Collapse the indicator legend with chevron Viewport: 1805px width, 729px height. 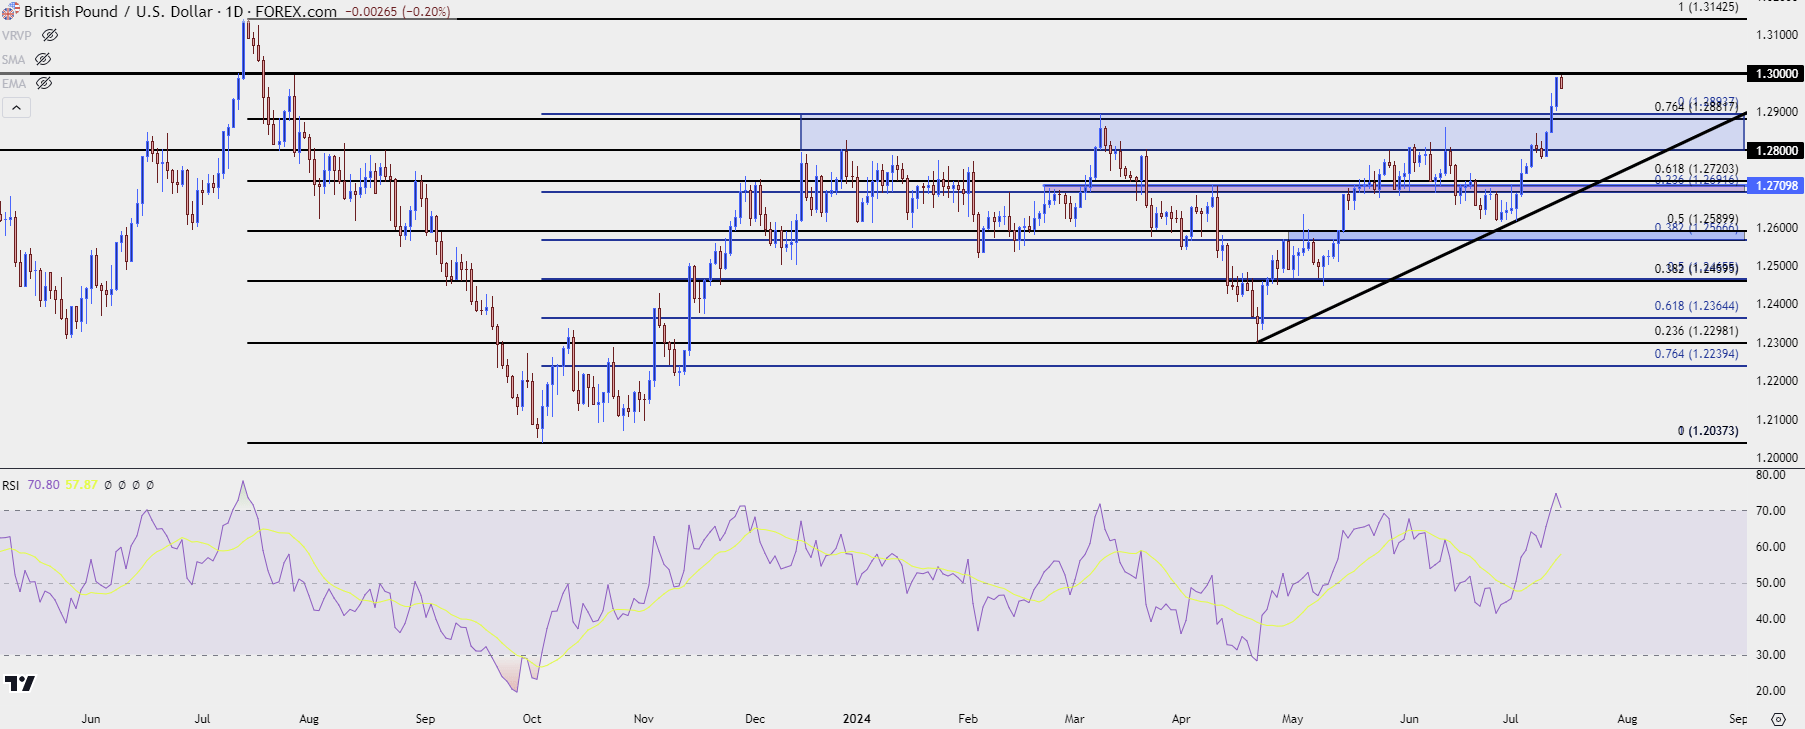click(x=16, y=107)
